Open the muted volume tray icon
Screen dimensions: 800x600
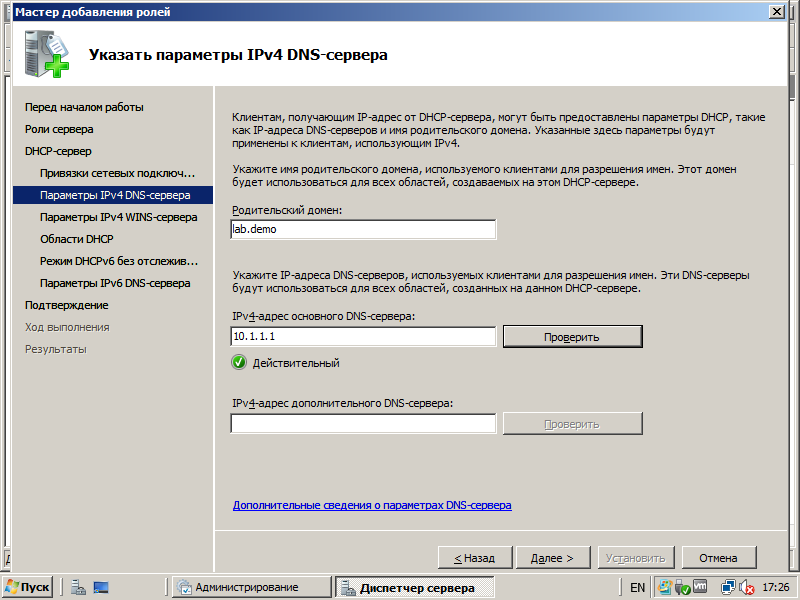[746, 588]
